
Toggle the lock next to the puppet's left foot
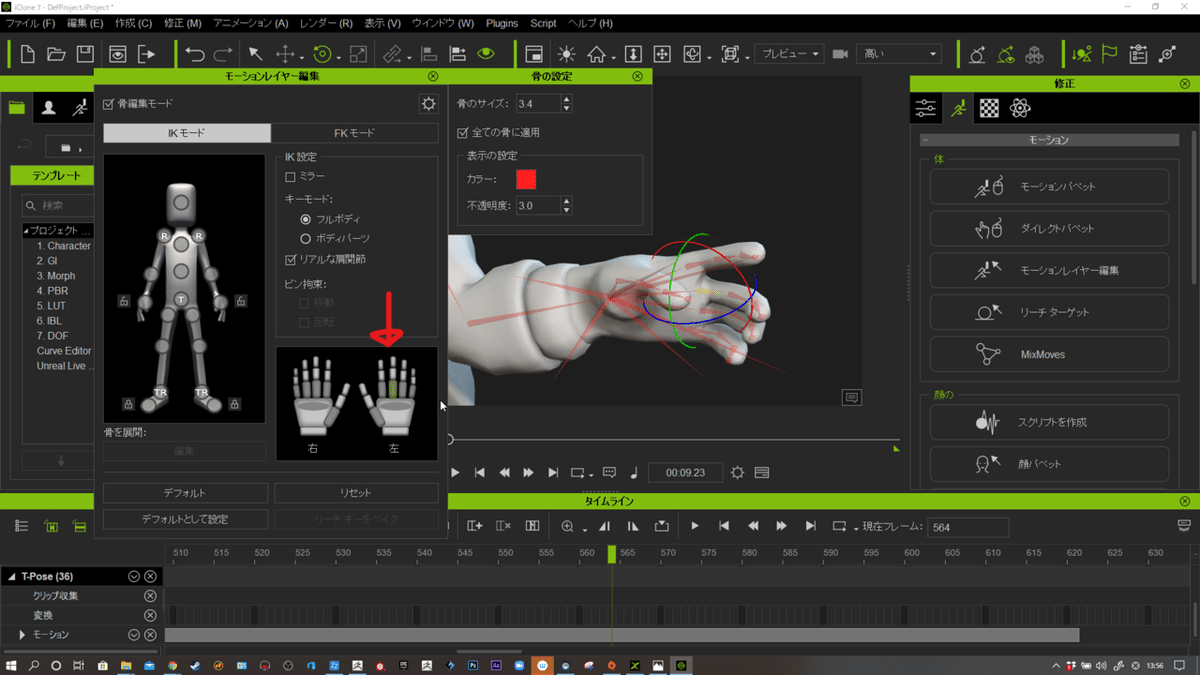pyautogui.click(x=234, y=404)
